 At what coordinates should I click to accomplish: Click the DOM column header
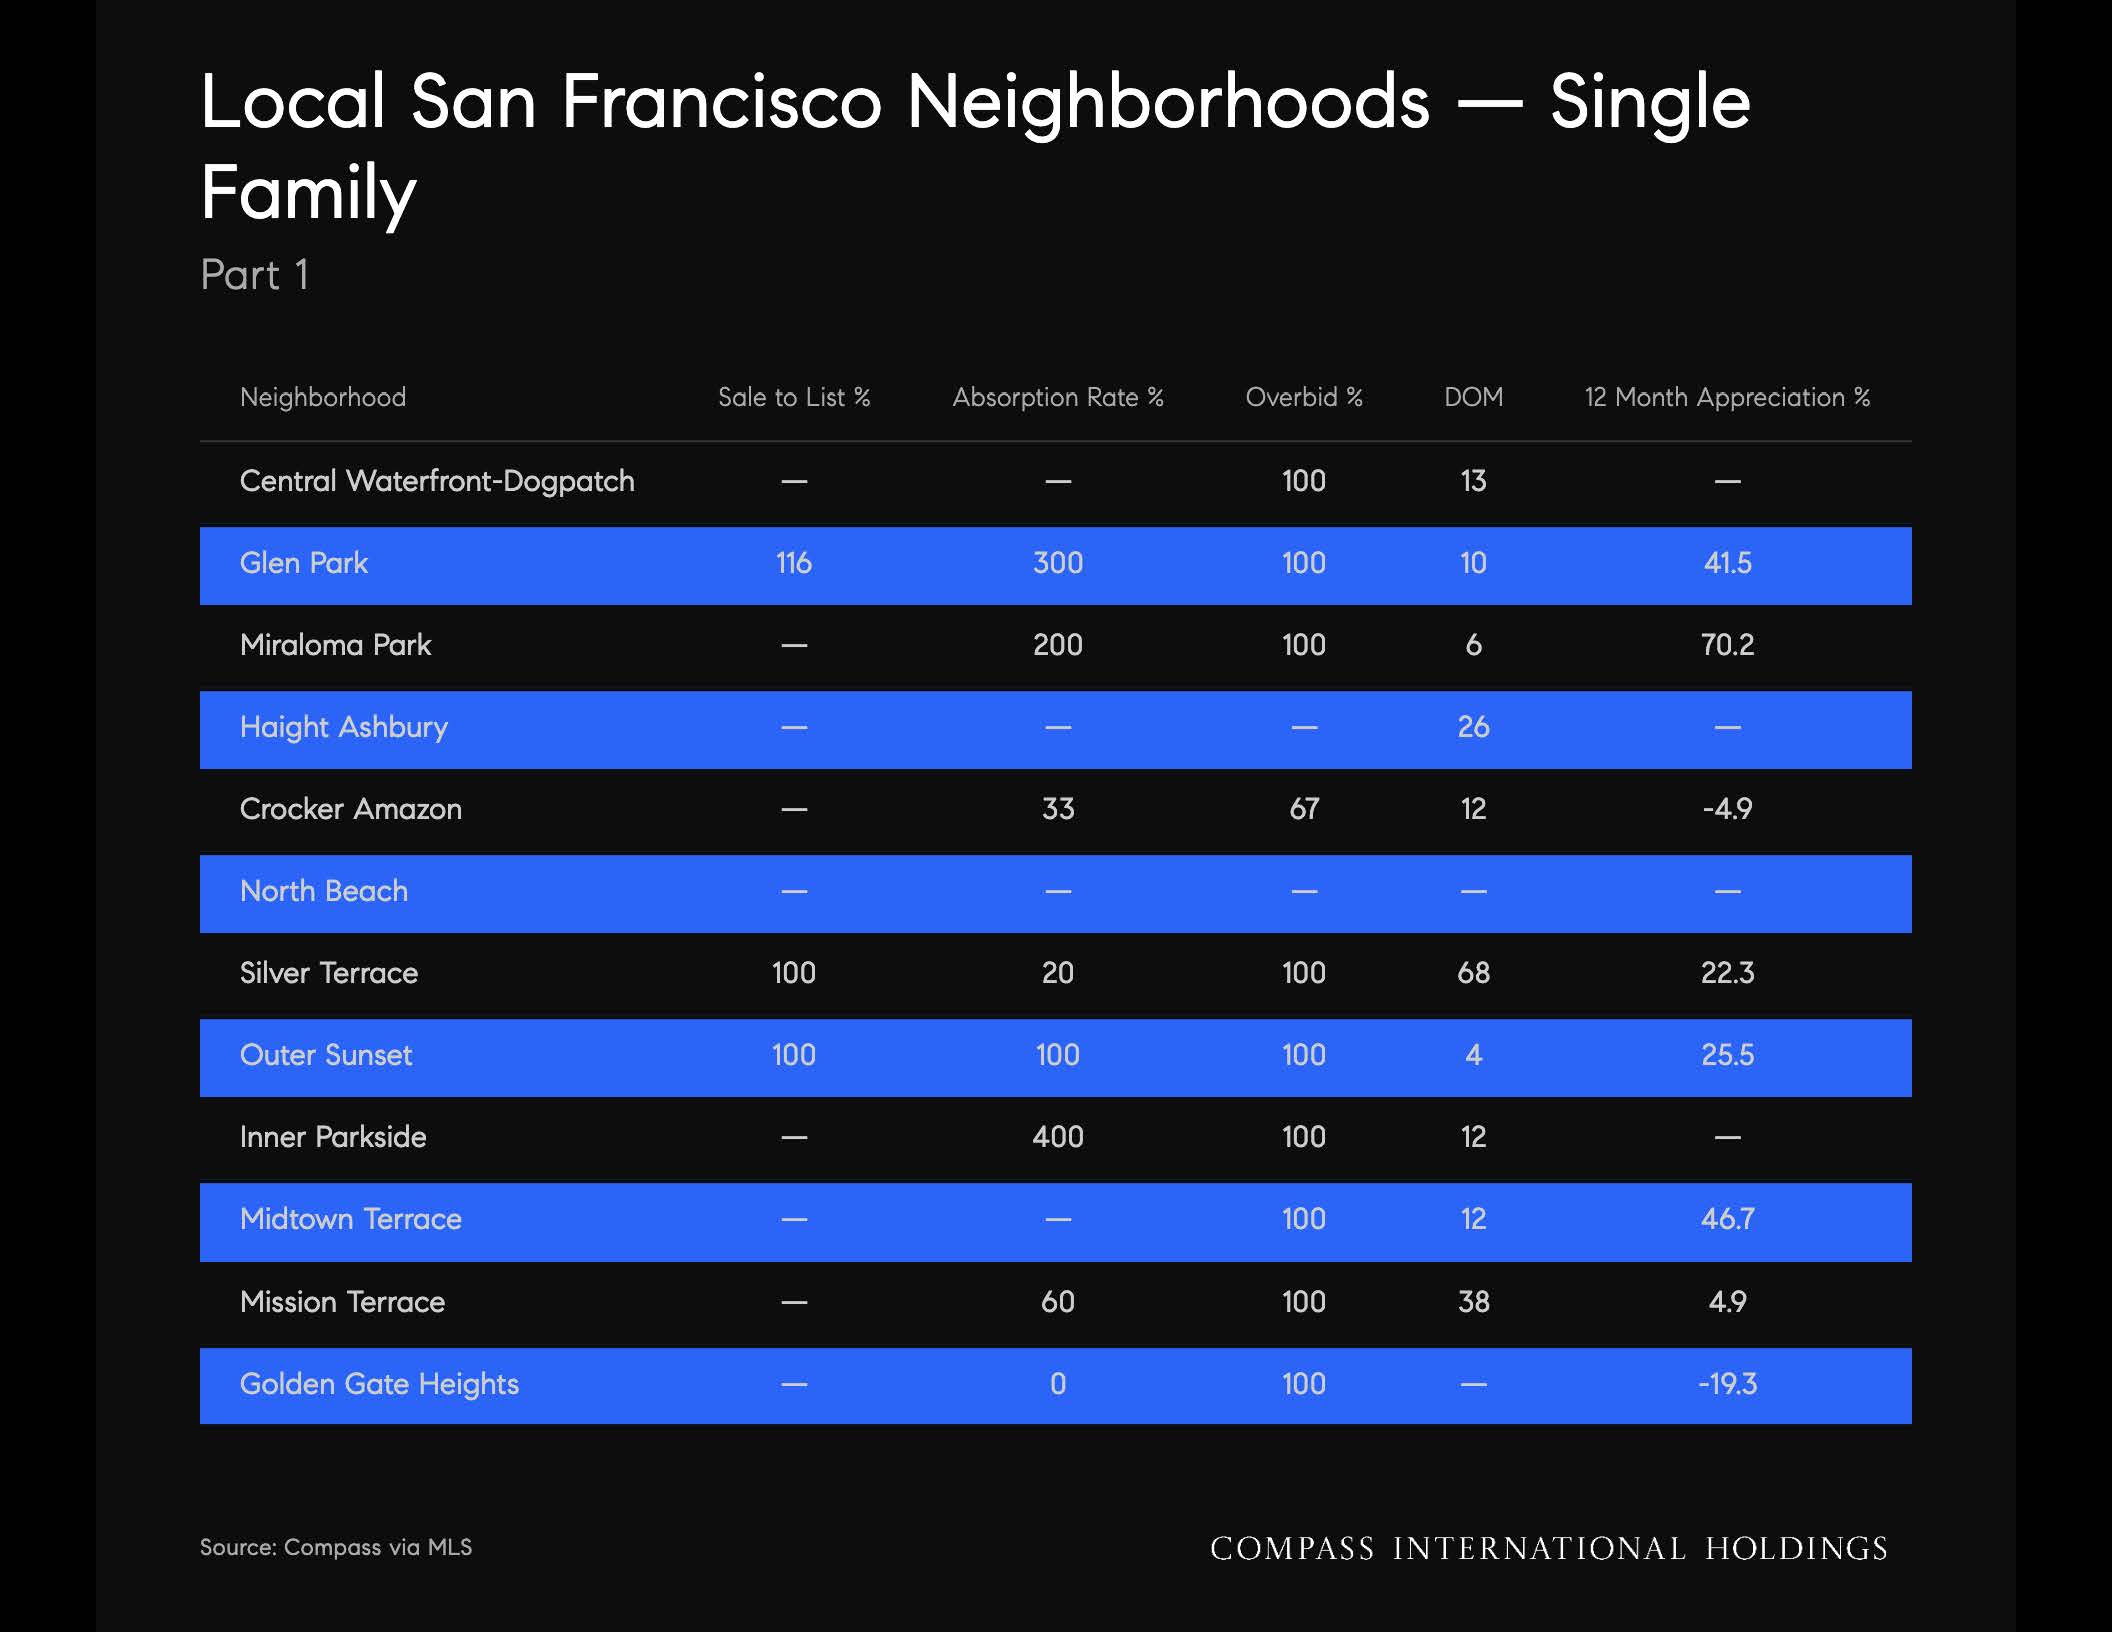[1473, 397]
